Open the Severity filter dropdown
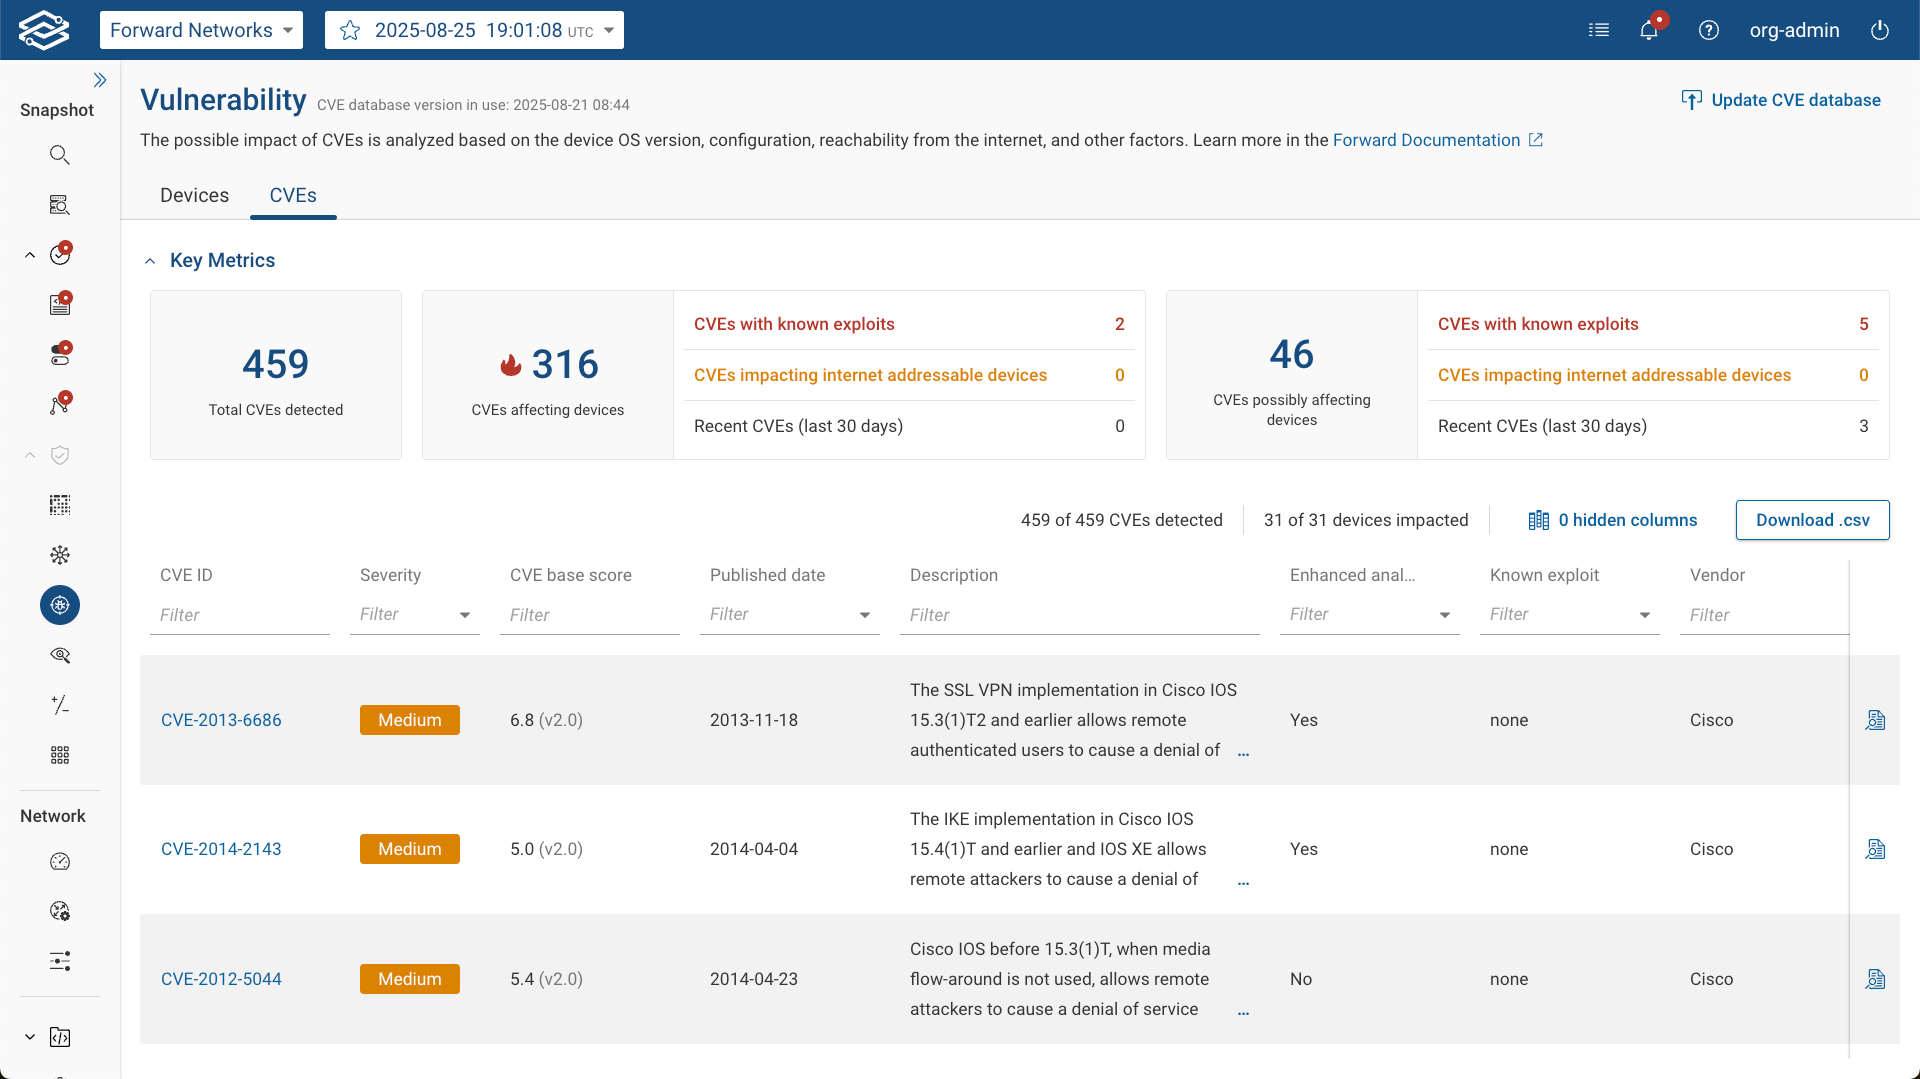The height and width of the screenshot is (1079, 1920). coord(464,615)
